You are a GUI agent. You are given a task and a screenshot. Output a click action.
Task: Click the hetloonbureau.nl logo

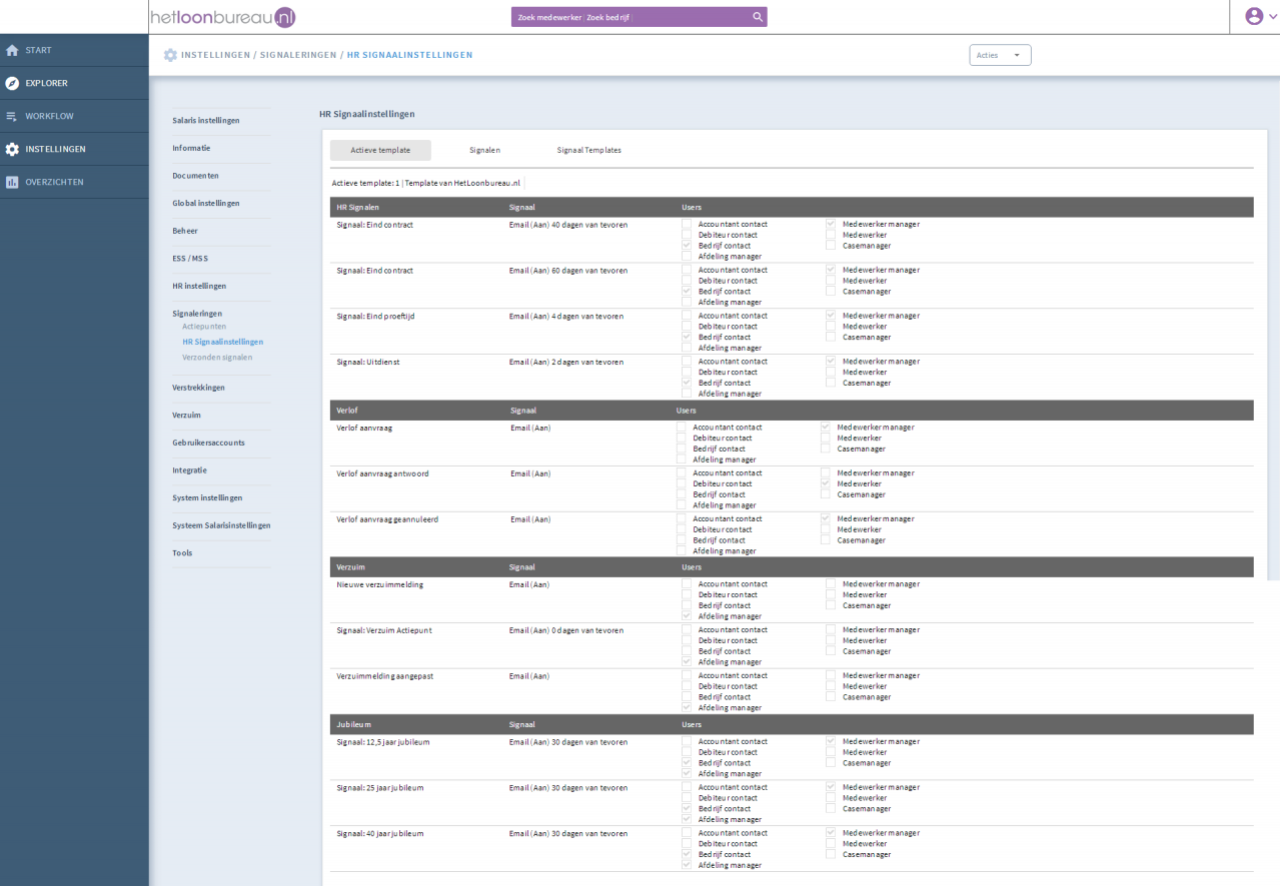(223, 17)
